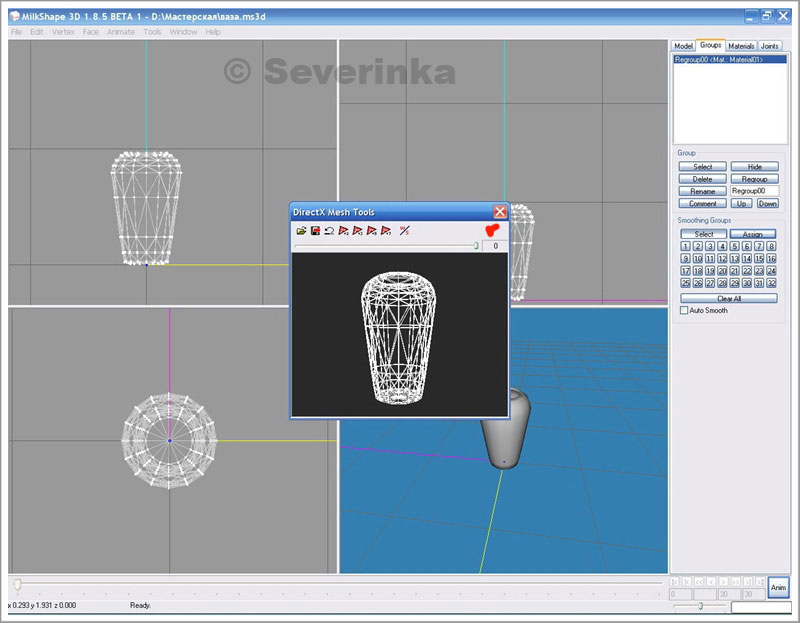The height and width of the screenshot is (623, 800).
Task: Click the second red flag mesh icon
Action: pos(357,231)
